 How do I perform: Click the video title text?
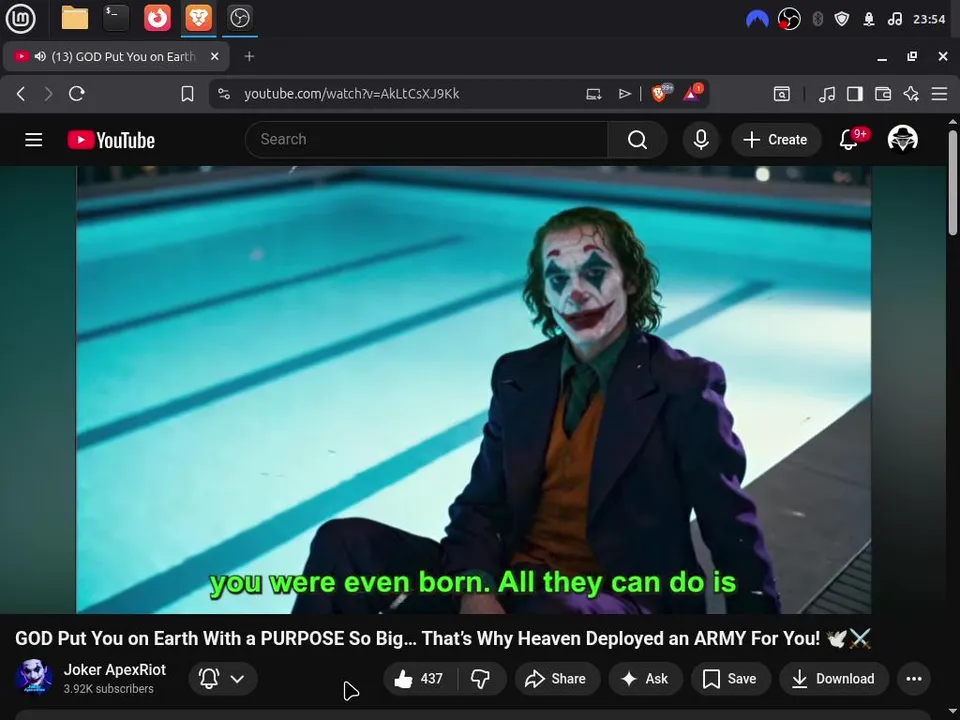point(442,639)
